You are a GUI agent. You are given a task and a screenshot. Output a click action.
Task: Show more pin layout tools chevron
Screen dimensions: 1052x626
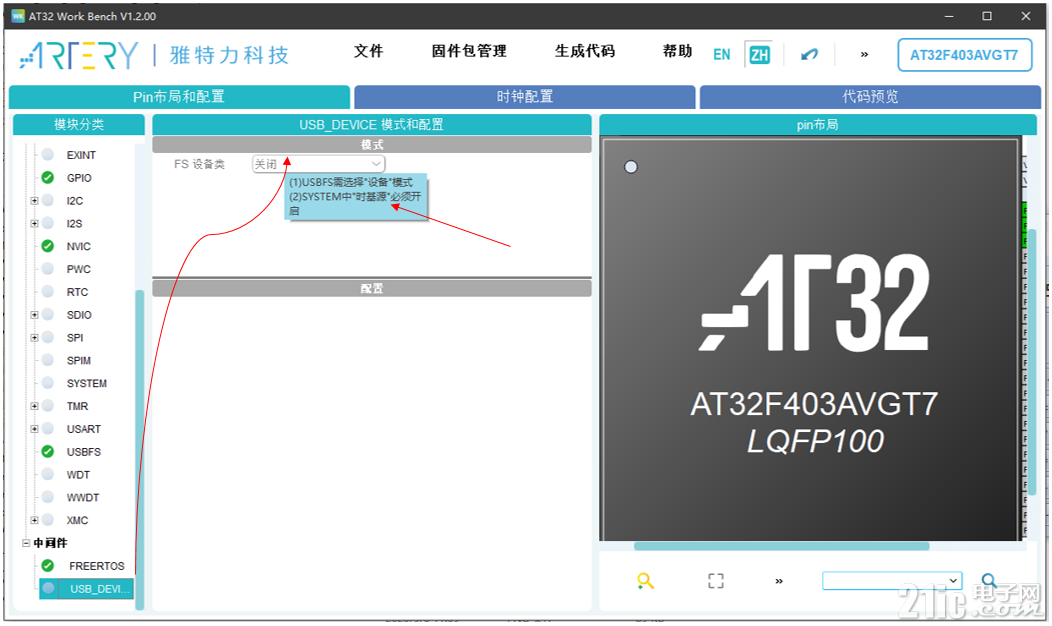coord(779,581)
